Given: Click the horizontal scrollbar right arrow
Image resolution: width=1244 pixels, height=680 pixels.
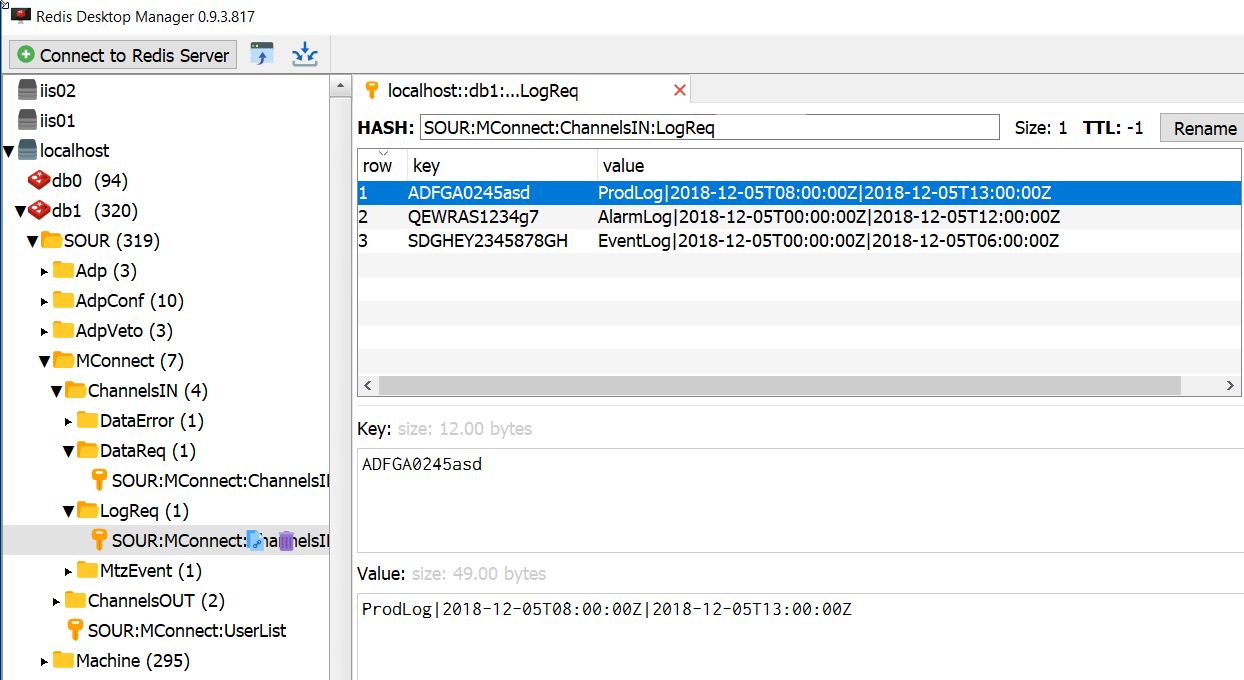Looking at the screenshot, I should 1232,385.
